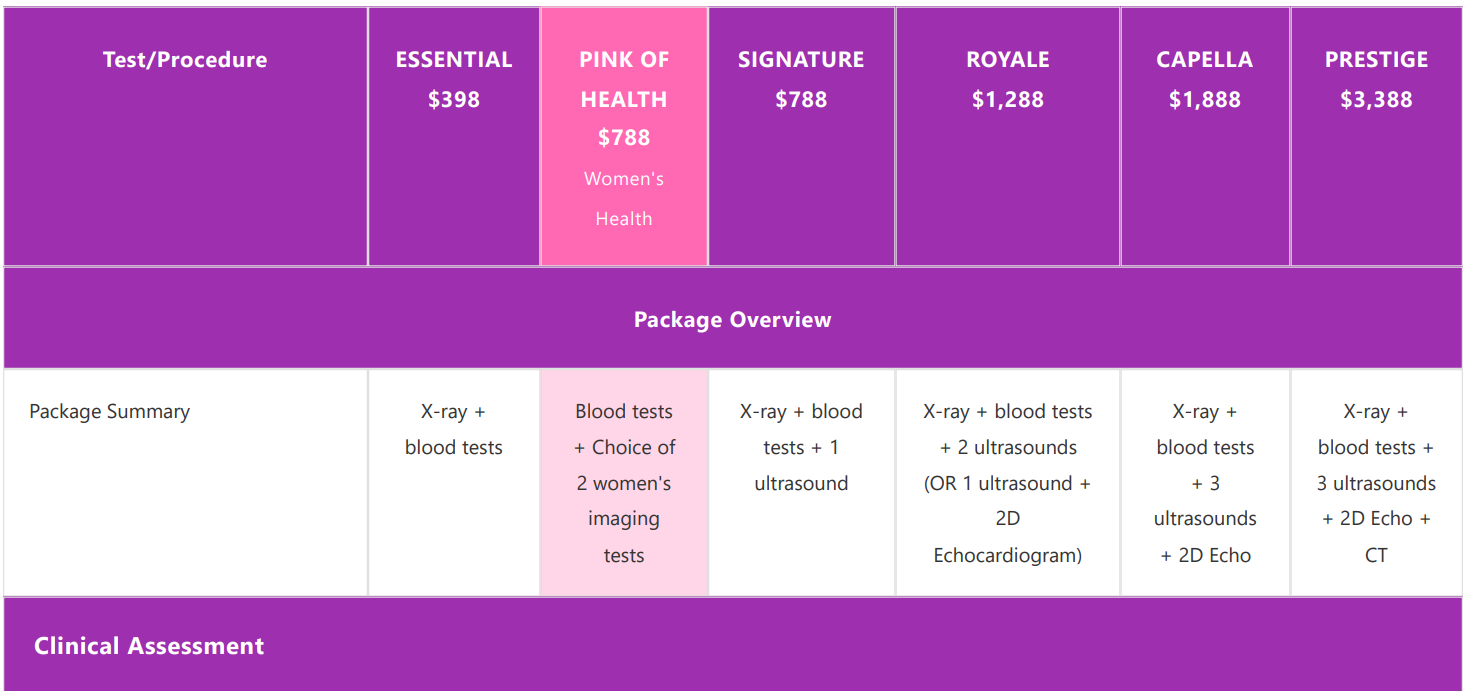Click the 'Women's Health' subtitle text

pos(624,199)
